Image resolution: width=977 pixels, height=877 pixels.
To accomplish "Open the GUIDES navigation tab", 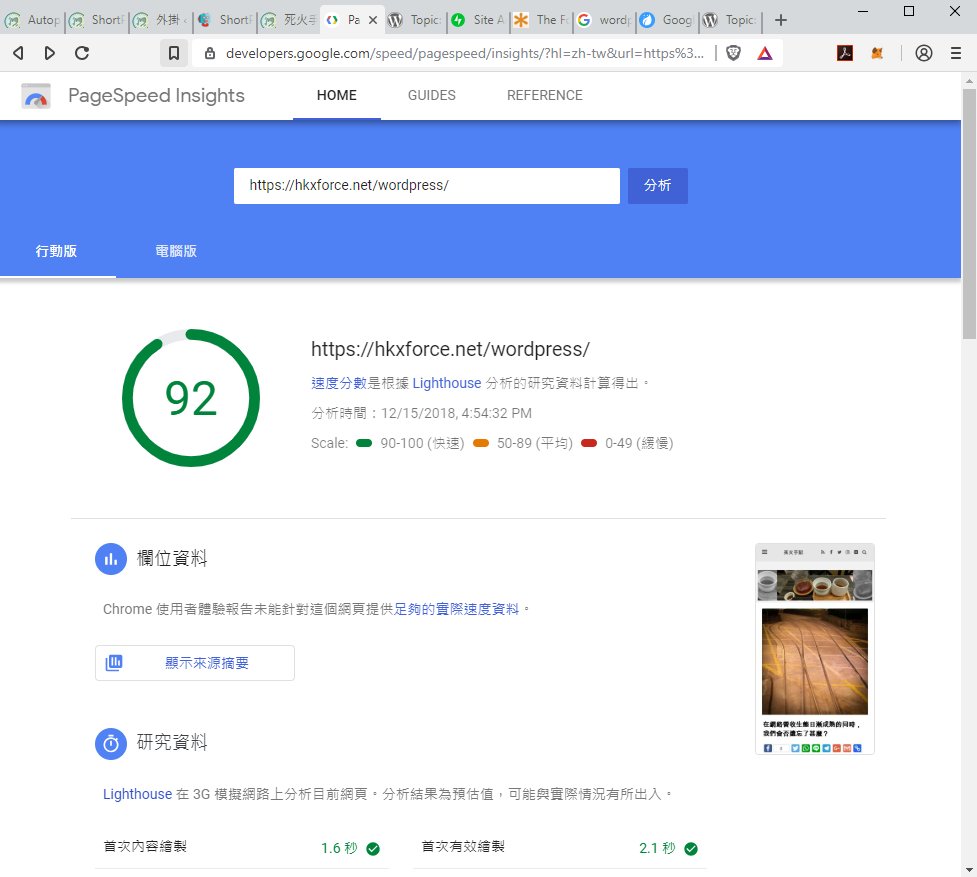I will (432, 95).
